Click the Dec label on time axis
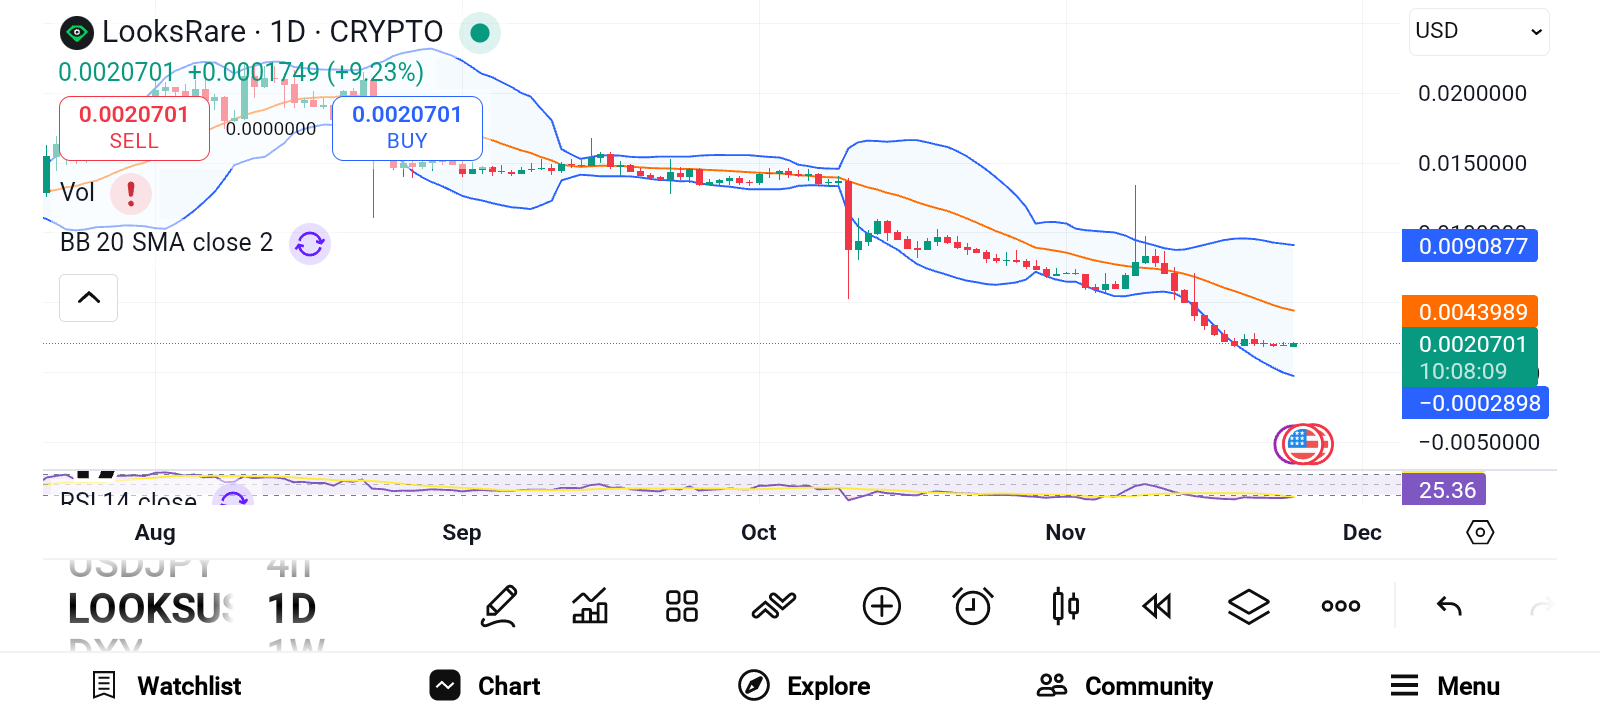This screenshot has width=1600, height=720. [1362, 532]
